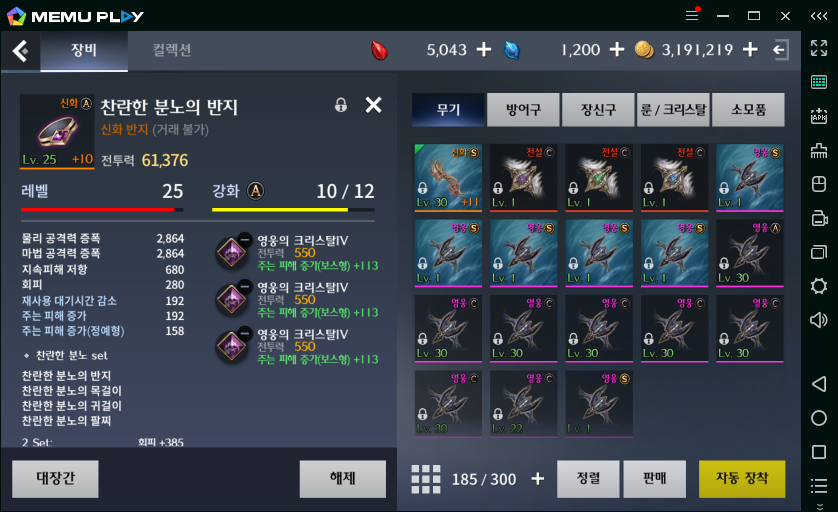The width and height of the screenshot is (838, 512).
Task: Remove the third 영웅의 크리스탈IV
Action: pos(244,333)
